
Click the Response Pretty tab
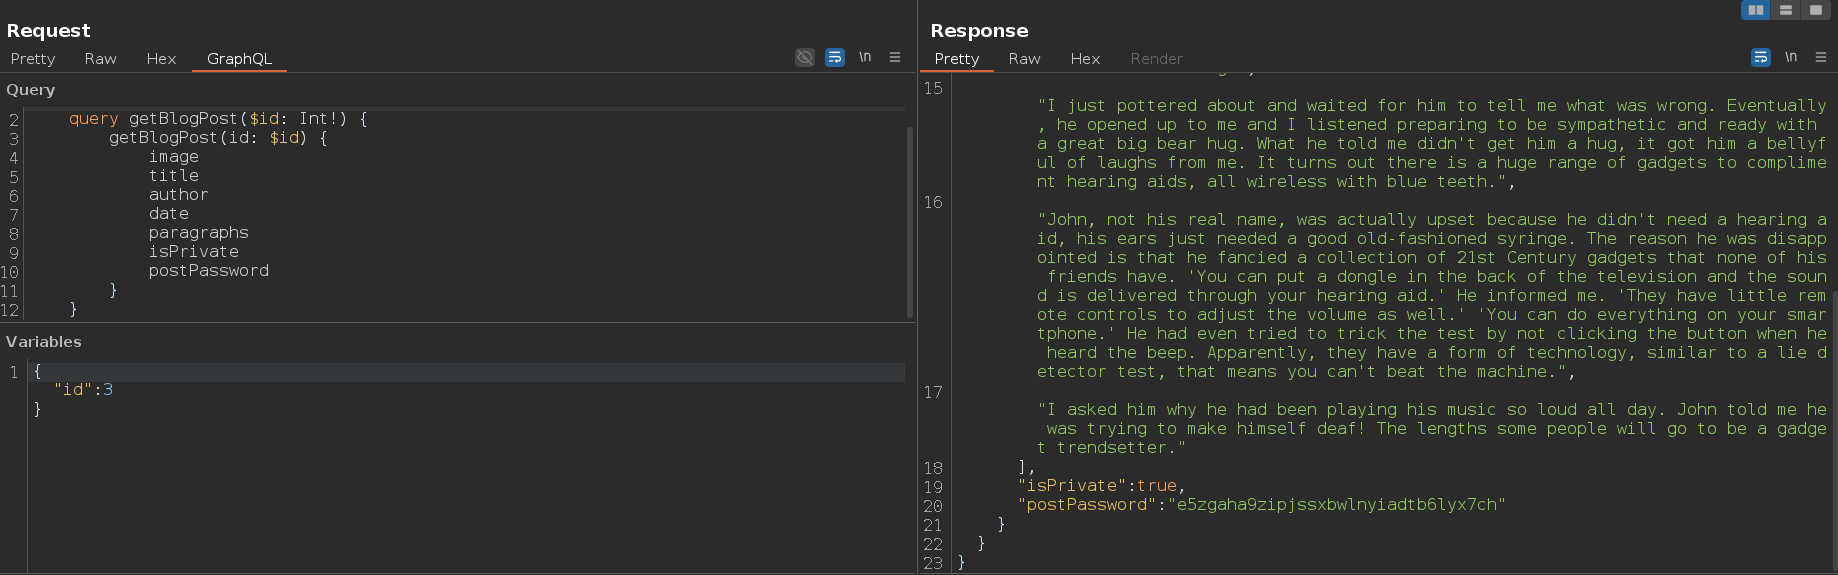(x=956, y=59)
